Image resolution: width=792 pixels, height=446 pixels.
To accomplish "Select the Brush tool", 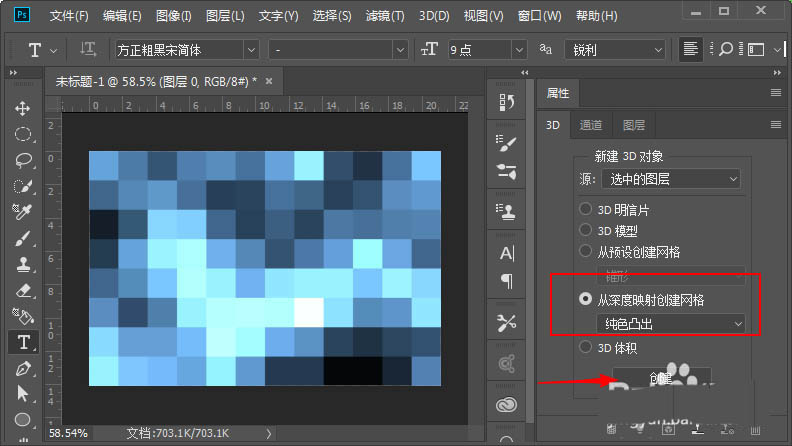I will pyautogui.click(x=22, y=238).
